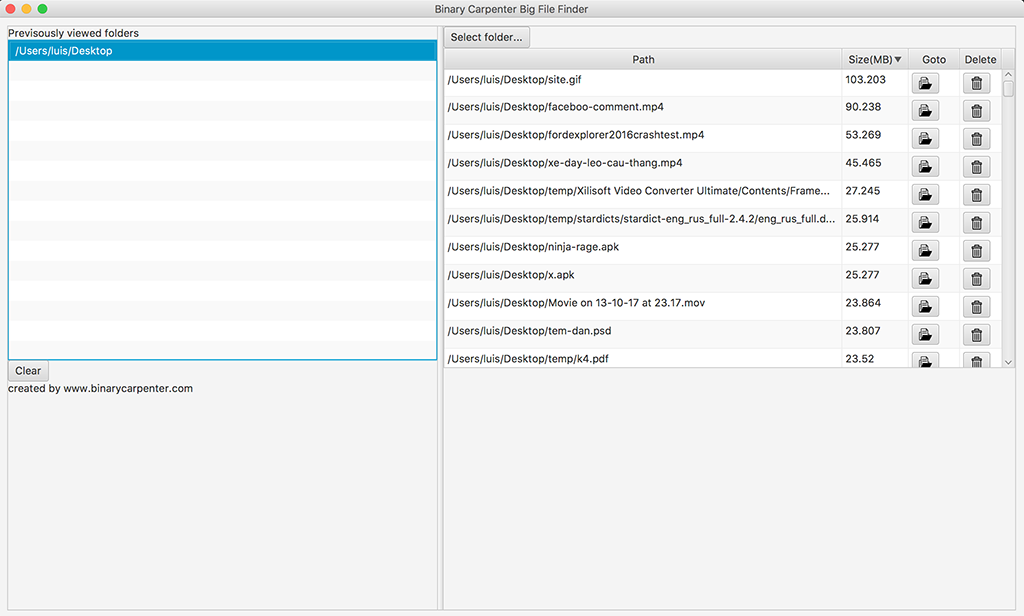Sort by Path column header
The width and height of the screenshot is (1024, 616).
coord(643,59)
